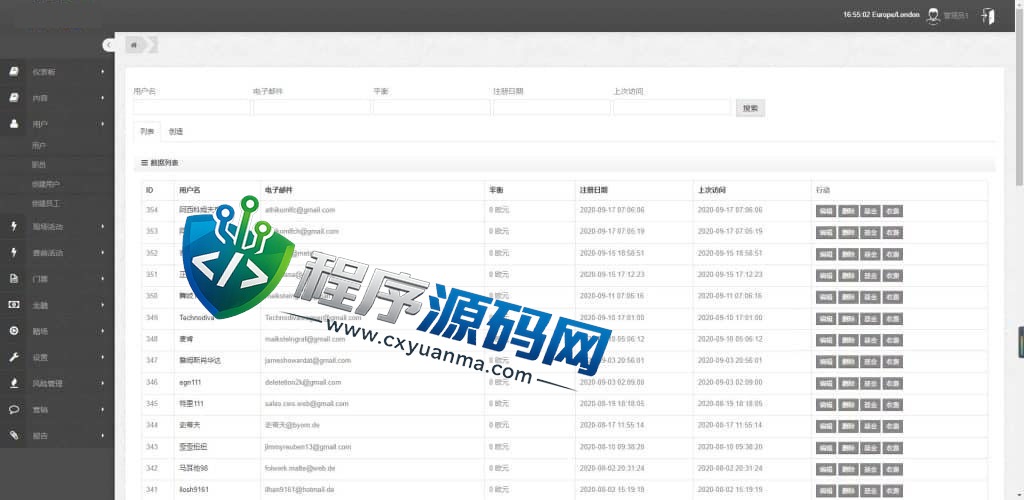Click 编辑 edit button for user 342
Screen dimensions: 1024x500
826,469
